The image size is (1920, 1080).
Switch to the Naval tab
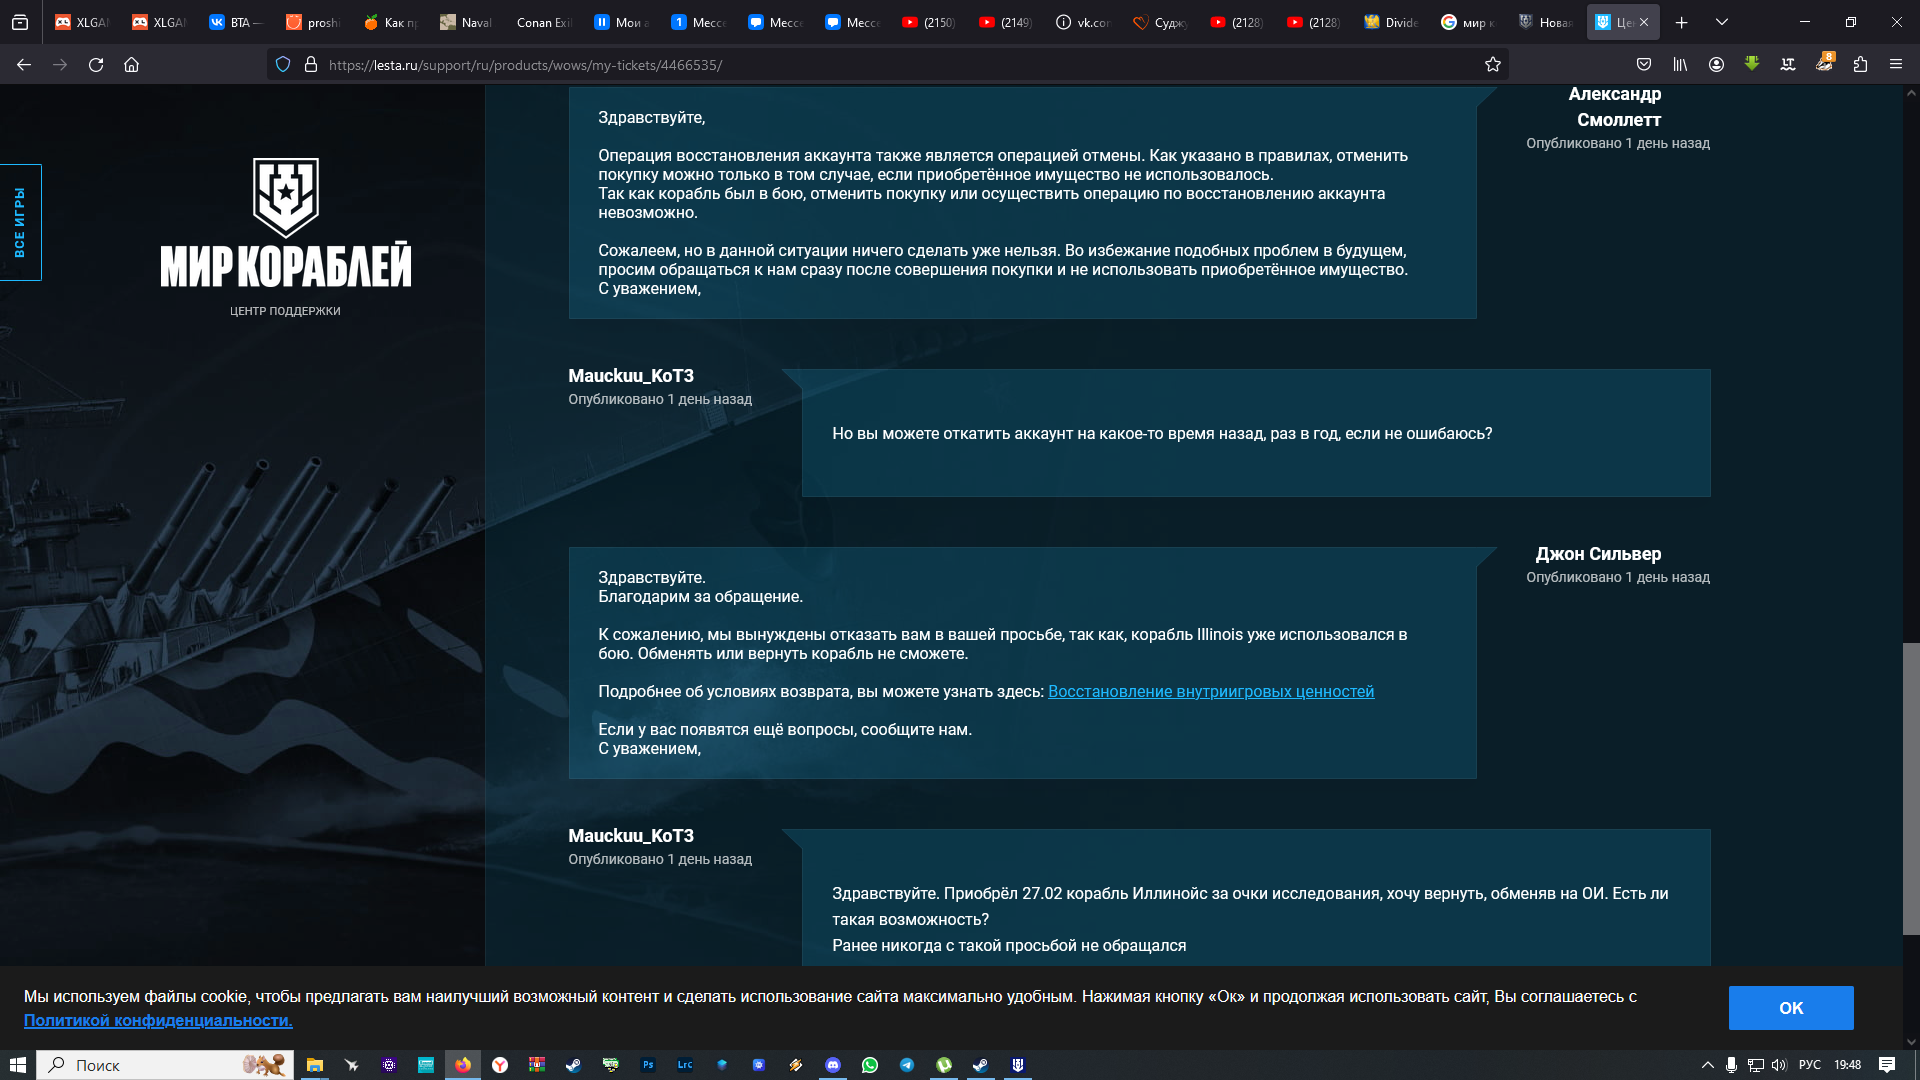(x=466, y=22)
